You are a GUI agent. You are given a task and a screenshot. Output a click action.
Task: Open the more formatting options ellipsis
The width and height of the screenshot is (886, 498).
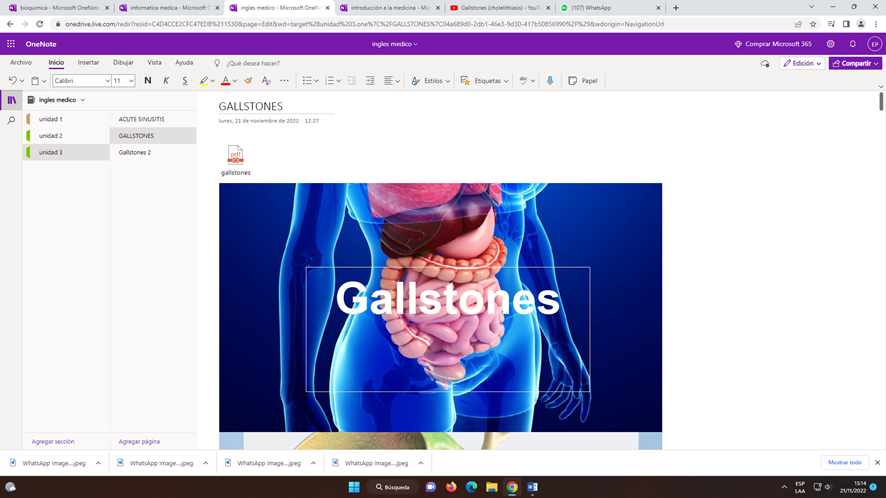pos(284,81)
